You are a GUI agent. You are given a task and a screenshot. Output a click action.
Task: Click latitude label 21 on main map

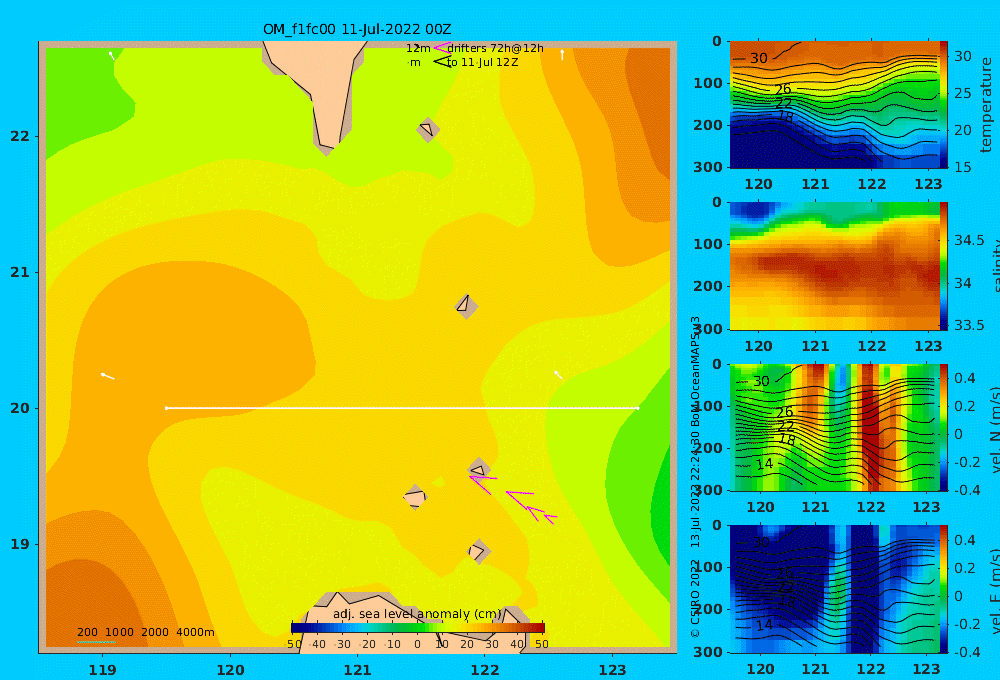tap(20, 272)
